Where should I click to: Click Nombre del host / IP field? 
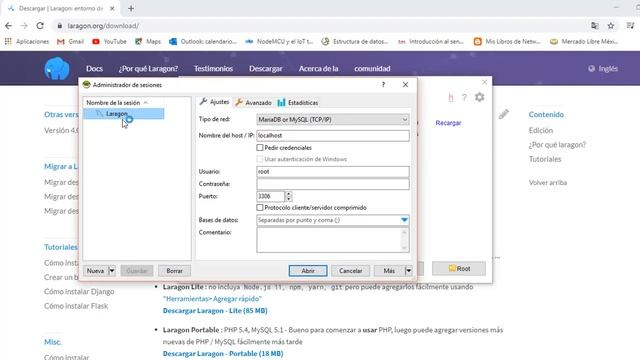coord(333,135)
